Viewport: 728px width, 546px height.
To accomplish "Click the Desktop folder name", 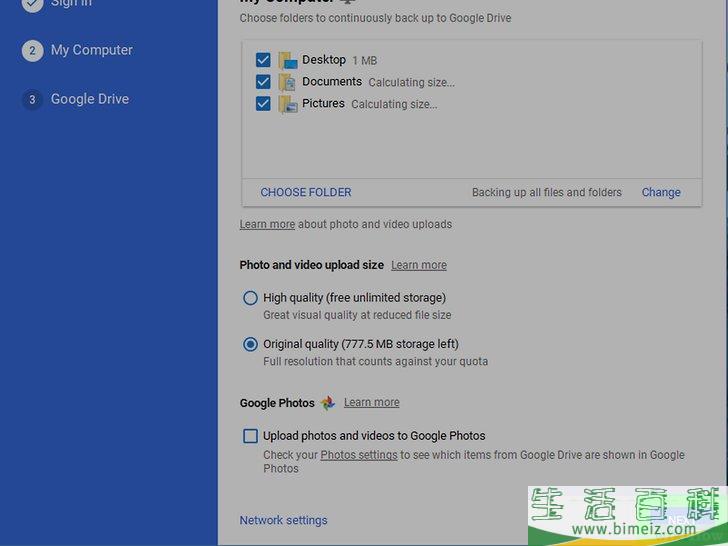I will 324,60.
